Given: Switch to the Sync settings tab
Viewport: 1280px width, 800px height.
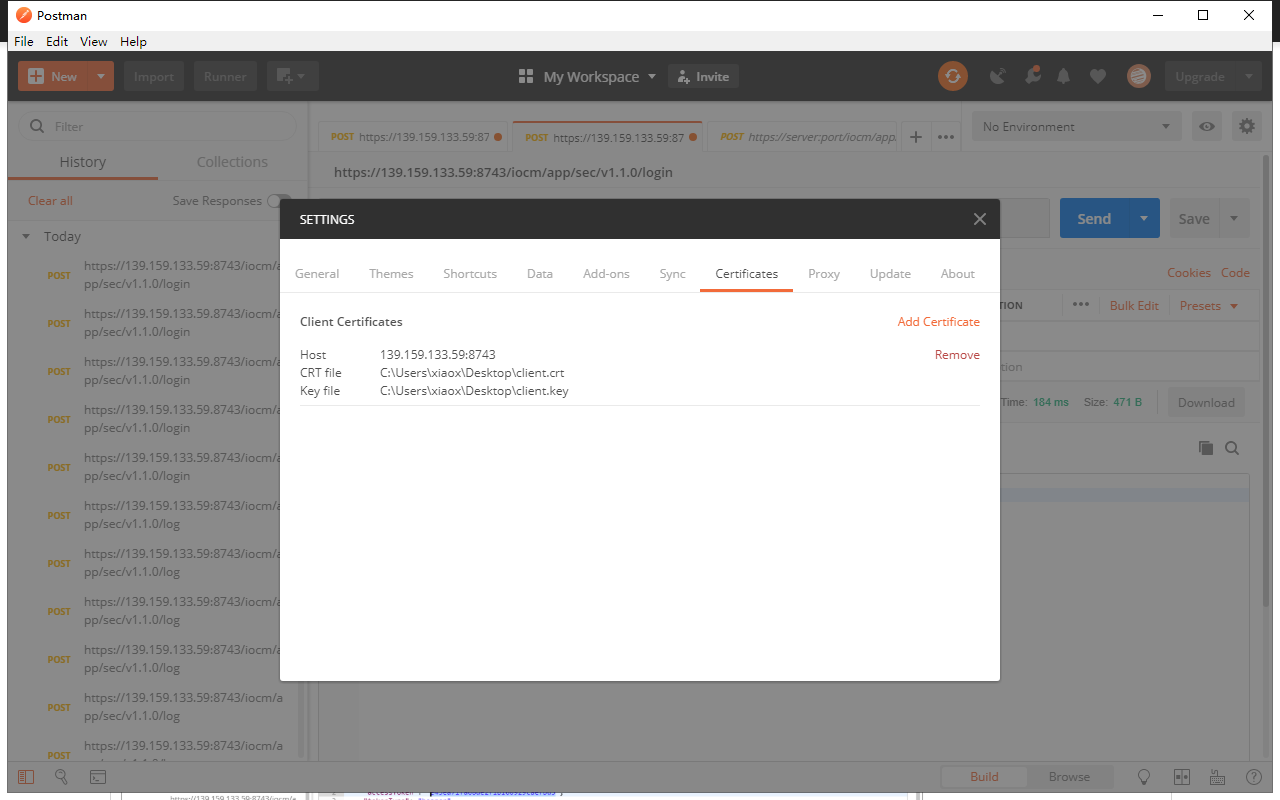Looking at the screenshot, I should [x=673, y=274].
